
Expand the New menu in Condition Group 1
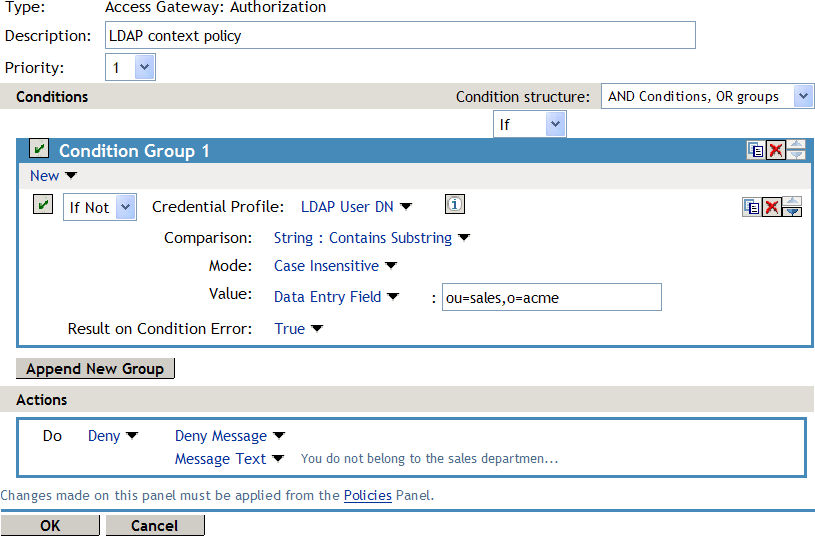(53, 176)
